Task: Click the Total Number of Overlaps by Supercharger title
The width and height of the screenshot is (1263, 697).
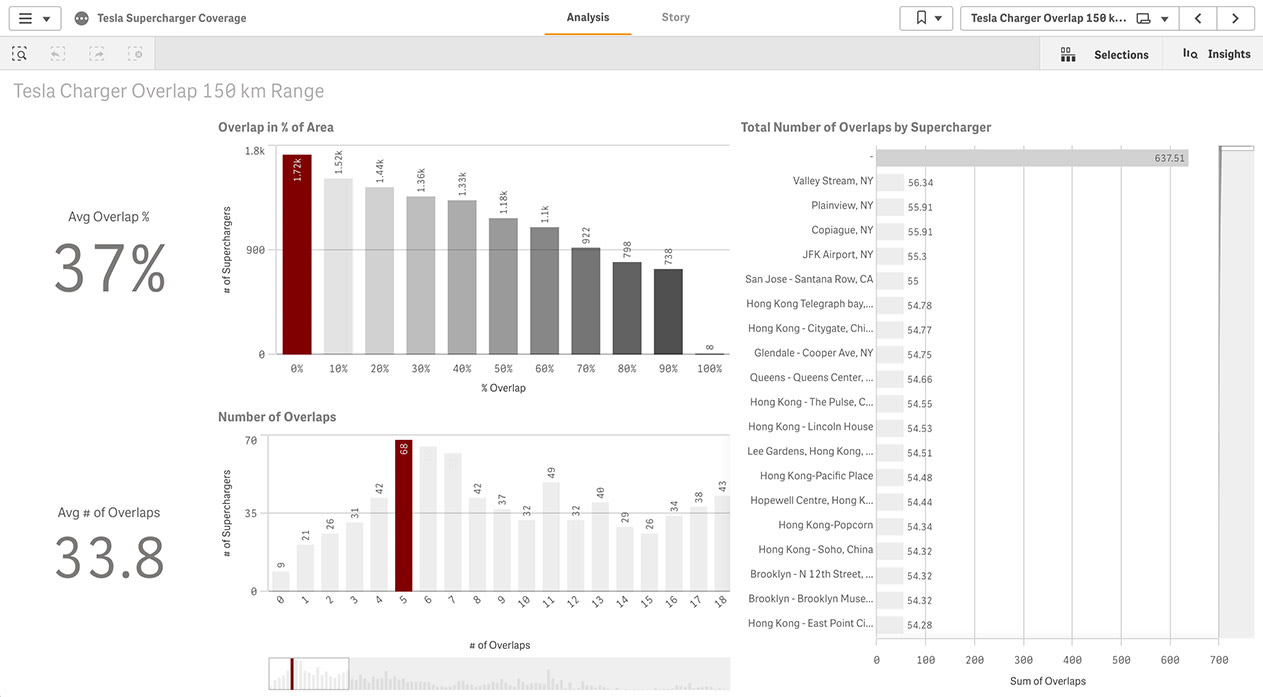Action: tap(866, 127)
